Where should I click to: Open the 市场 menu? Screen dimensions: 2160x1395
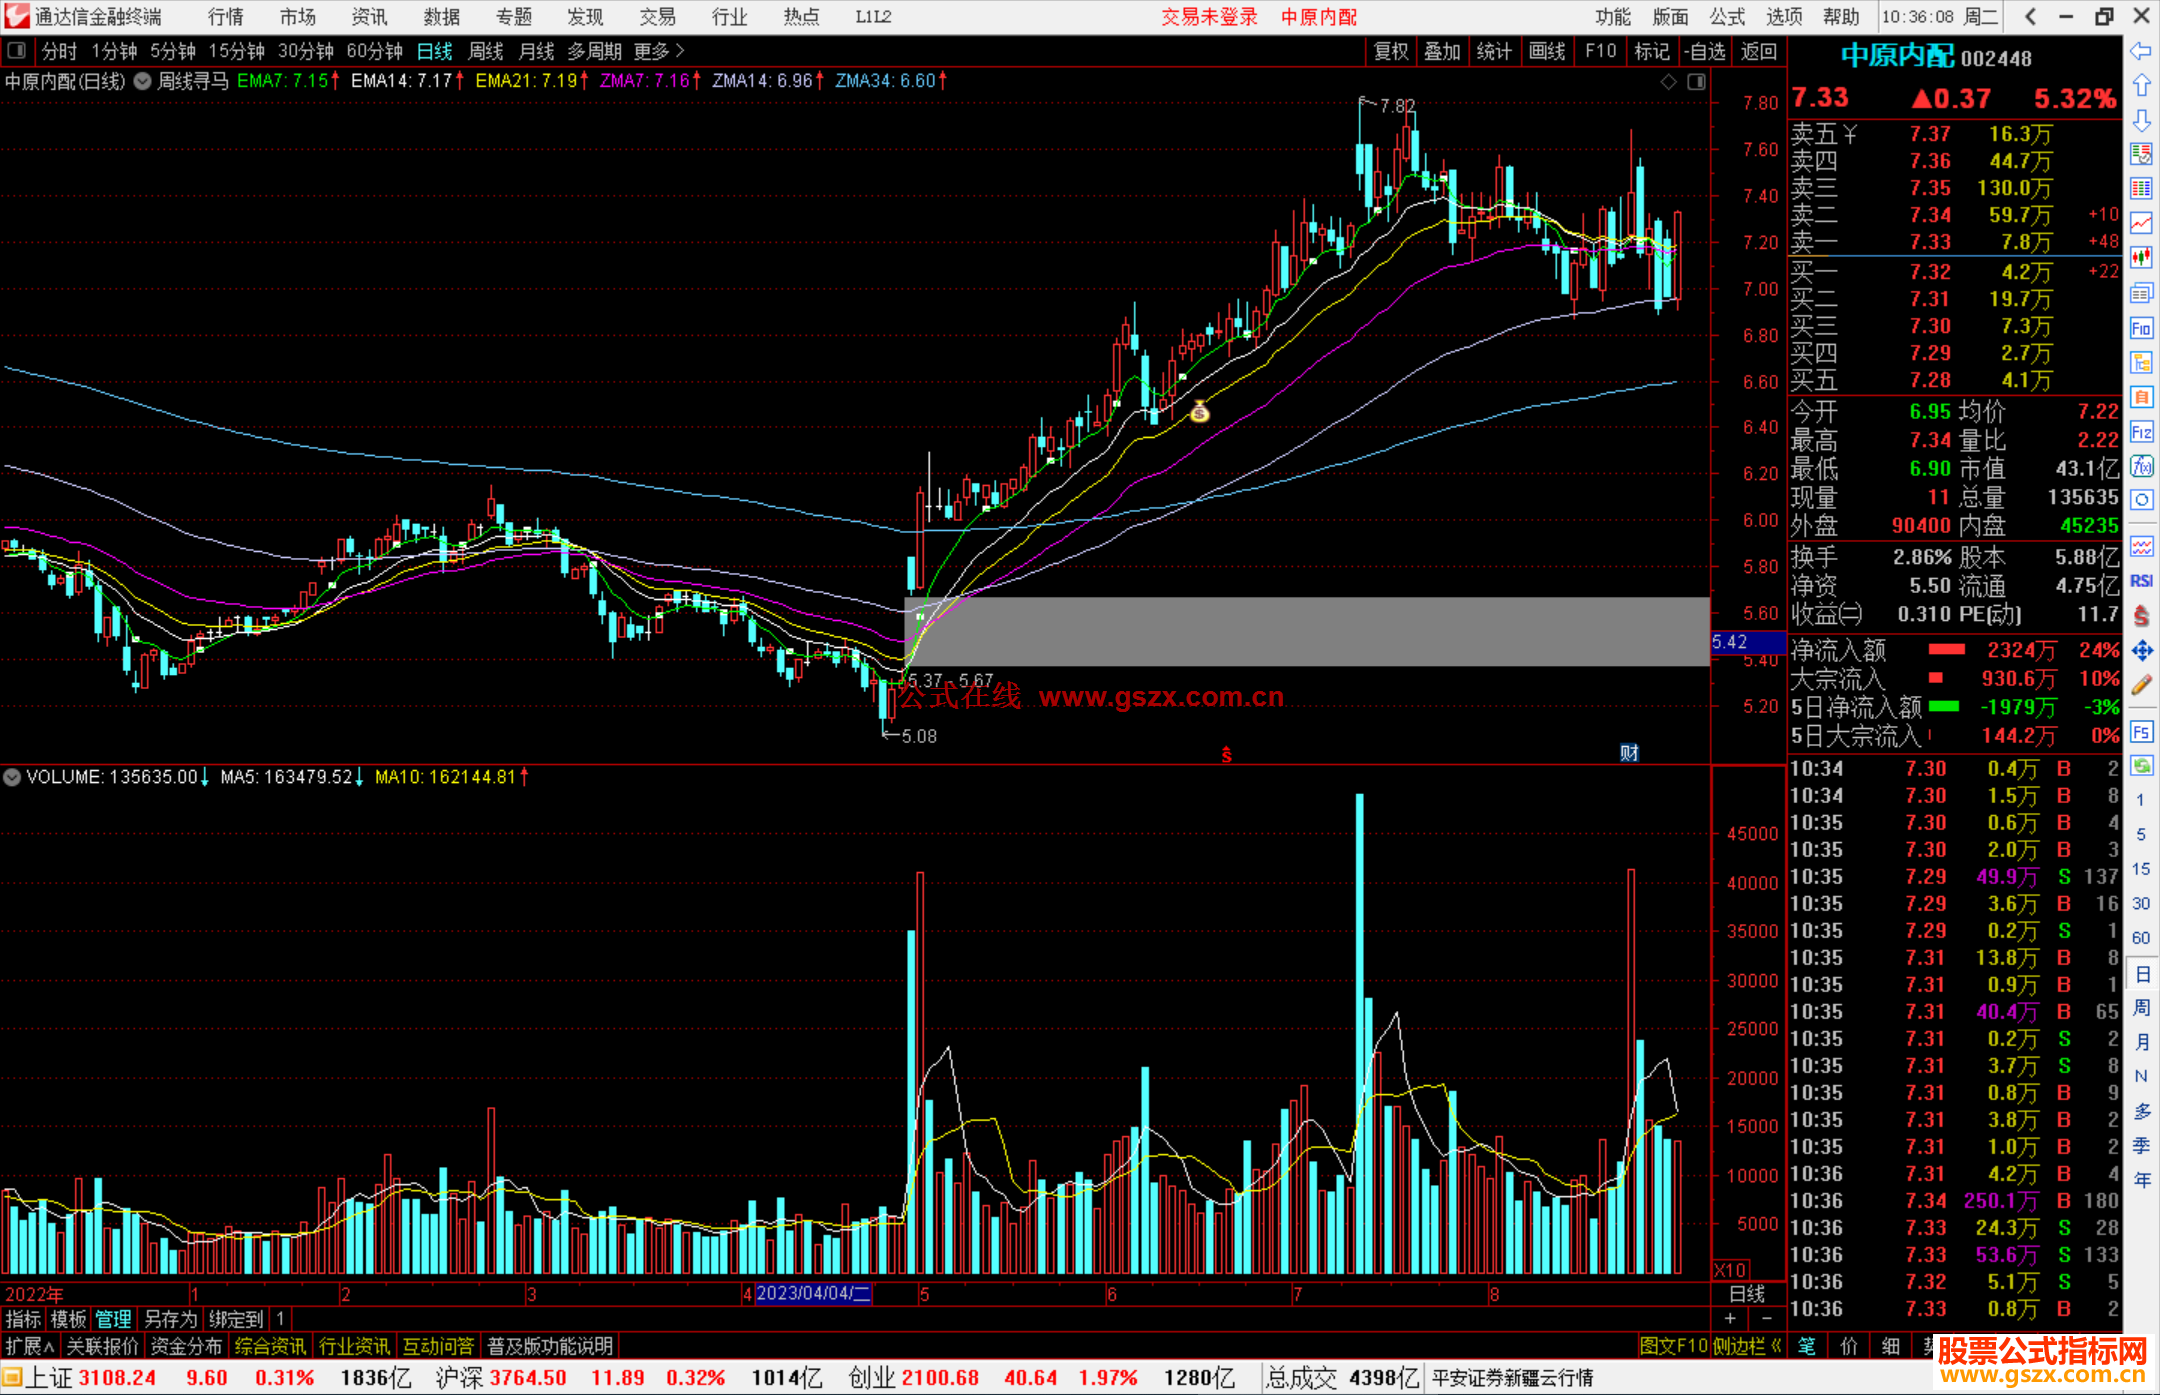click(x=298, y=17)
